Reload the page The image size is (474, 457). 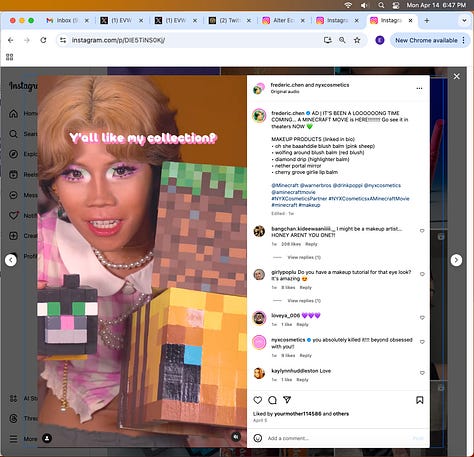tap(43, 40)
